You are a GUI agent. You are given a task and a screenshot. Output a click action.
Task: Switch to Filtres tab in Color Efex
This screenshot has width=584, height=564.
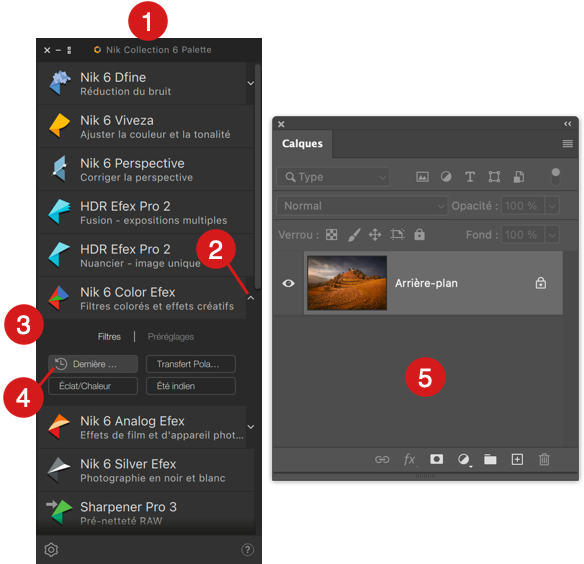point(109,337)
